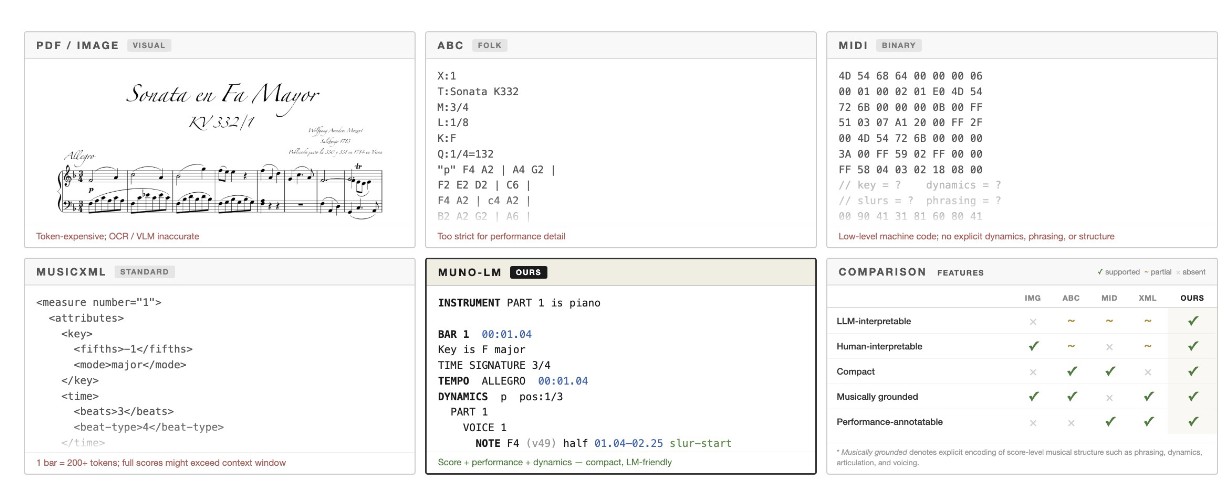Click the 'TEMPO ALLEGRO' line in MUNO-LM
Screen dimensions: 1230x496
point(513,381)
